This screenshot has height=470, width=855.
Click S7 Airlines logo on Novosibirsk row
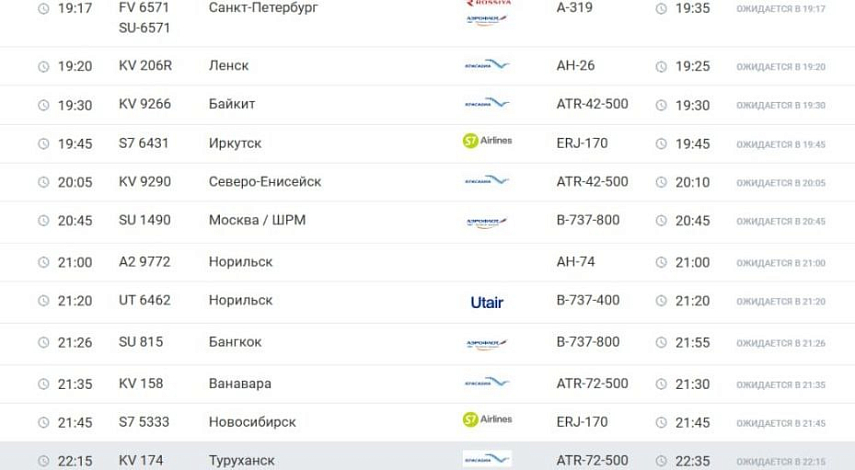point(487,420)
